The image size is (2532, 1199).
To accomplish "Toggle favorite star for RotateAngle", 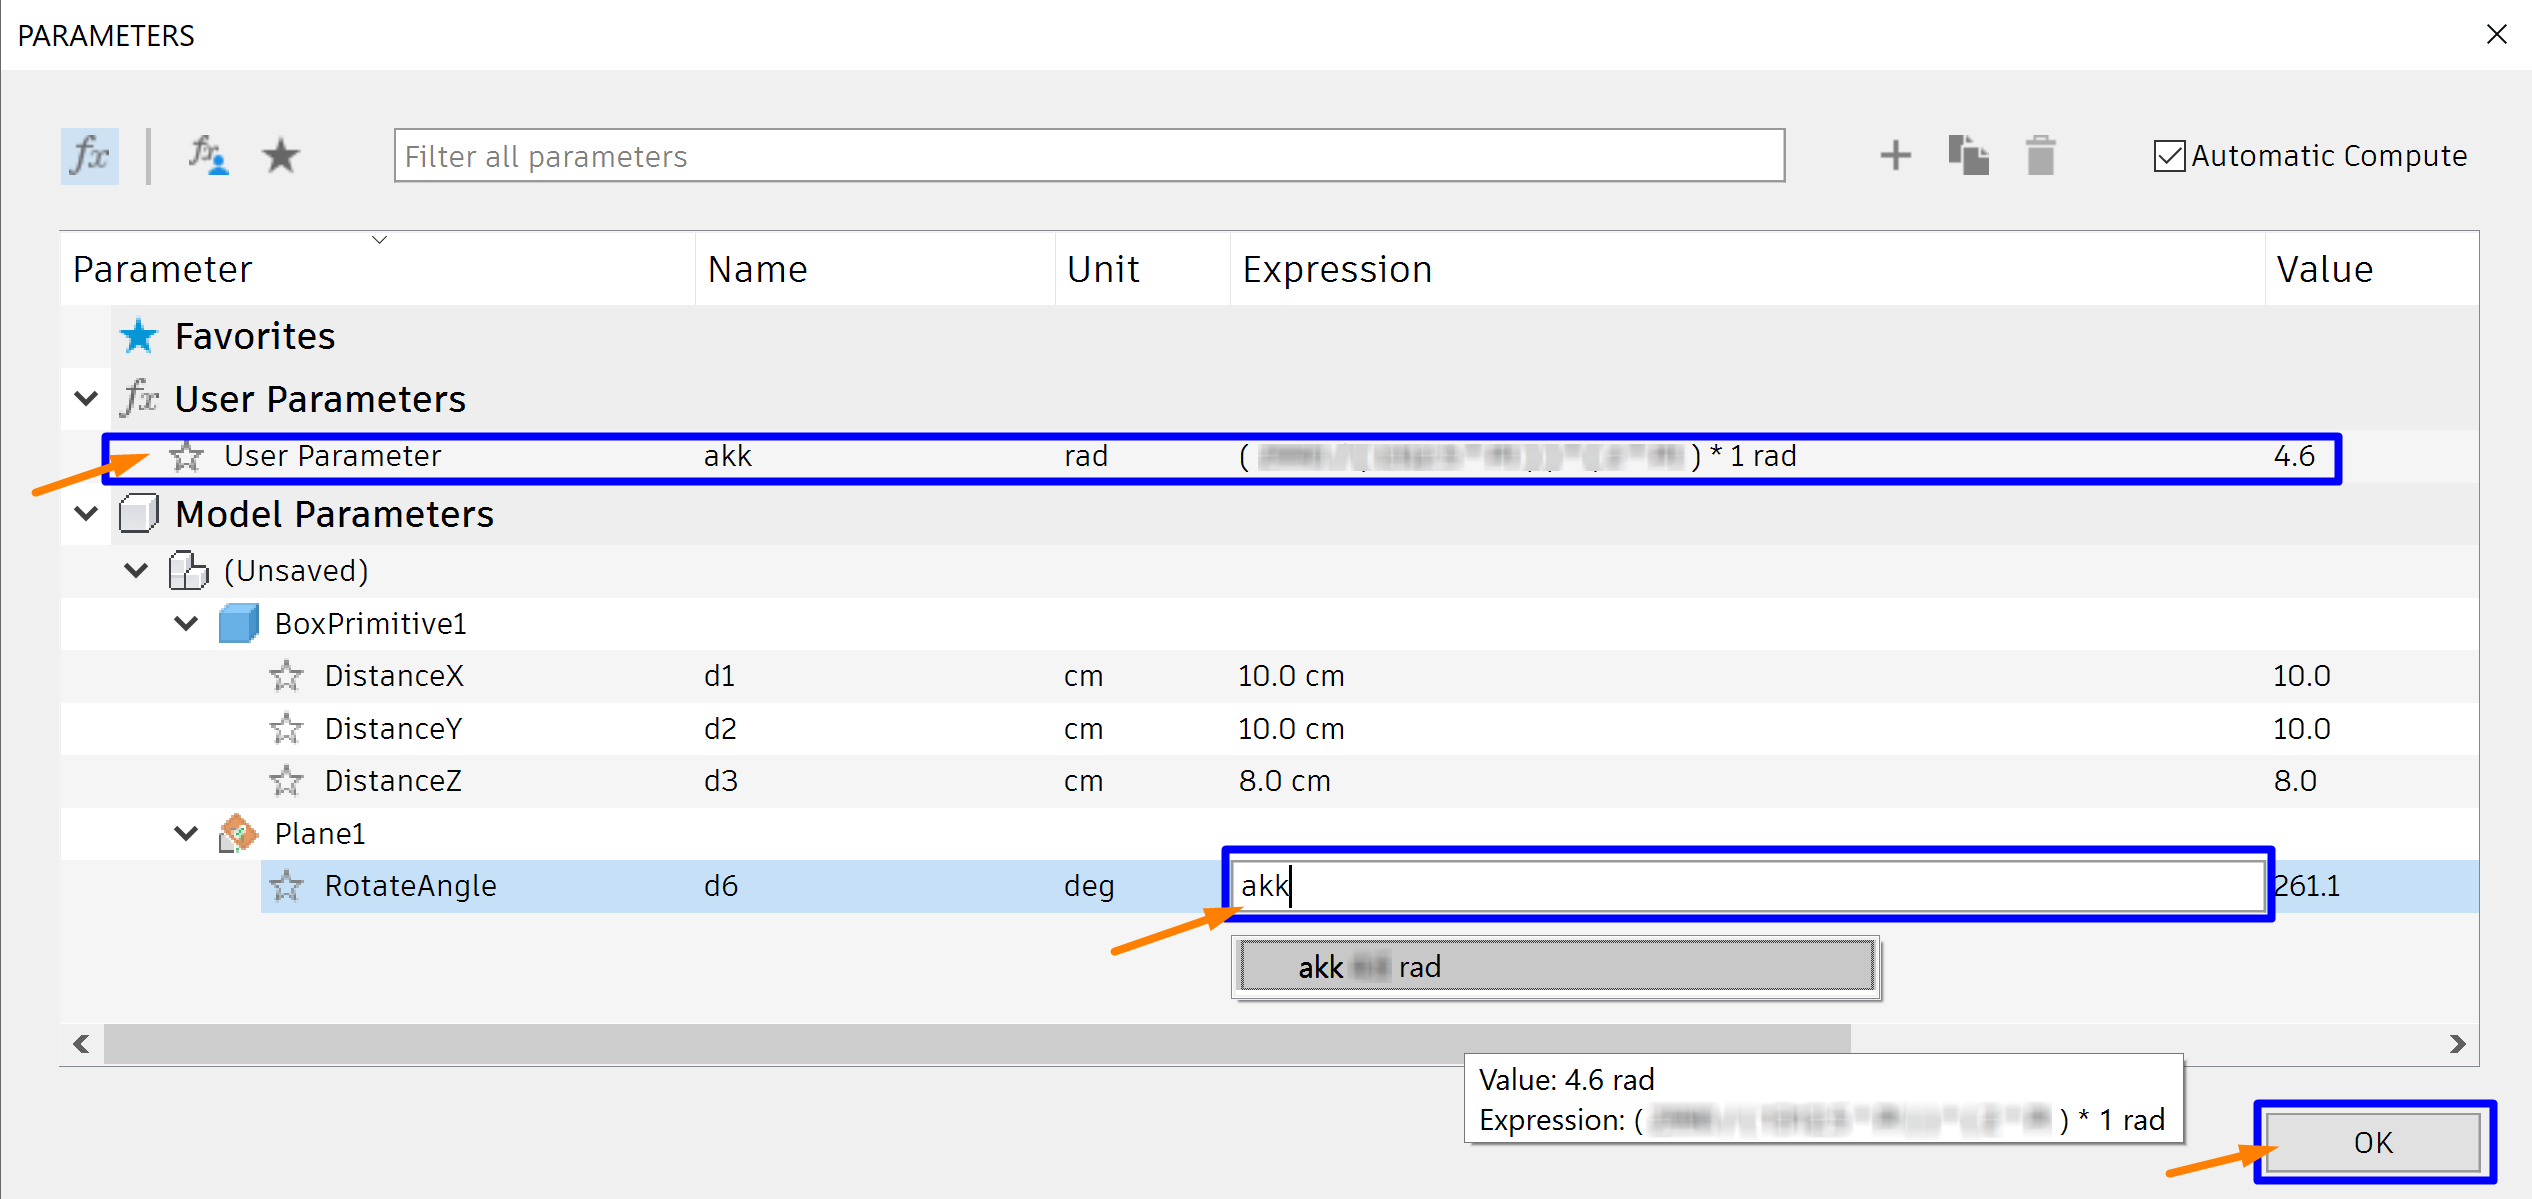I will click(x=287, y=886).
